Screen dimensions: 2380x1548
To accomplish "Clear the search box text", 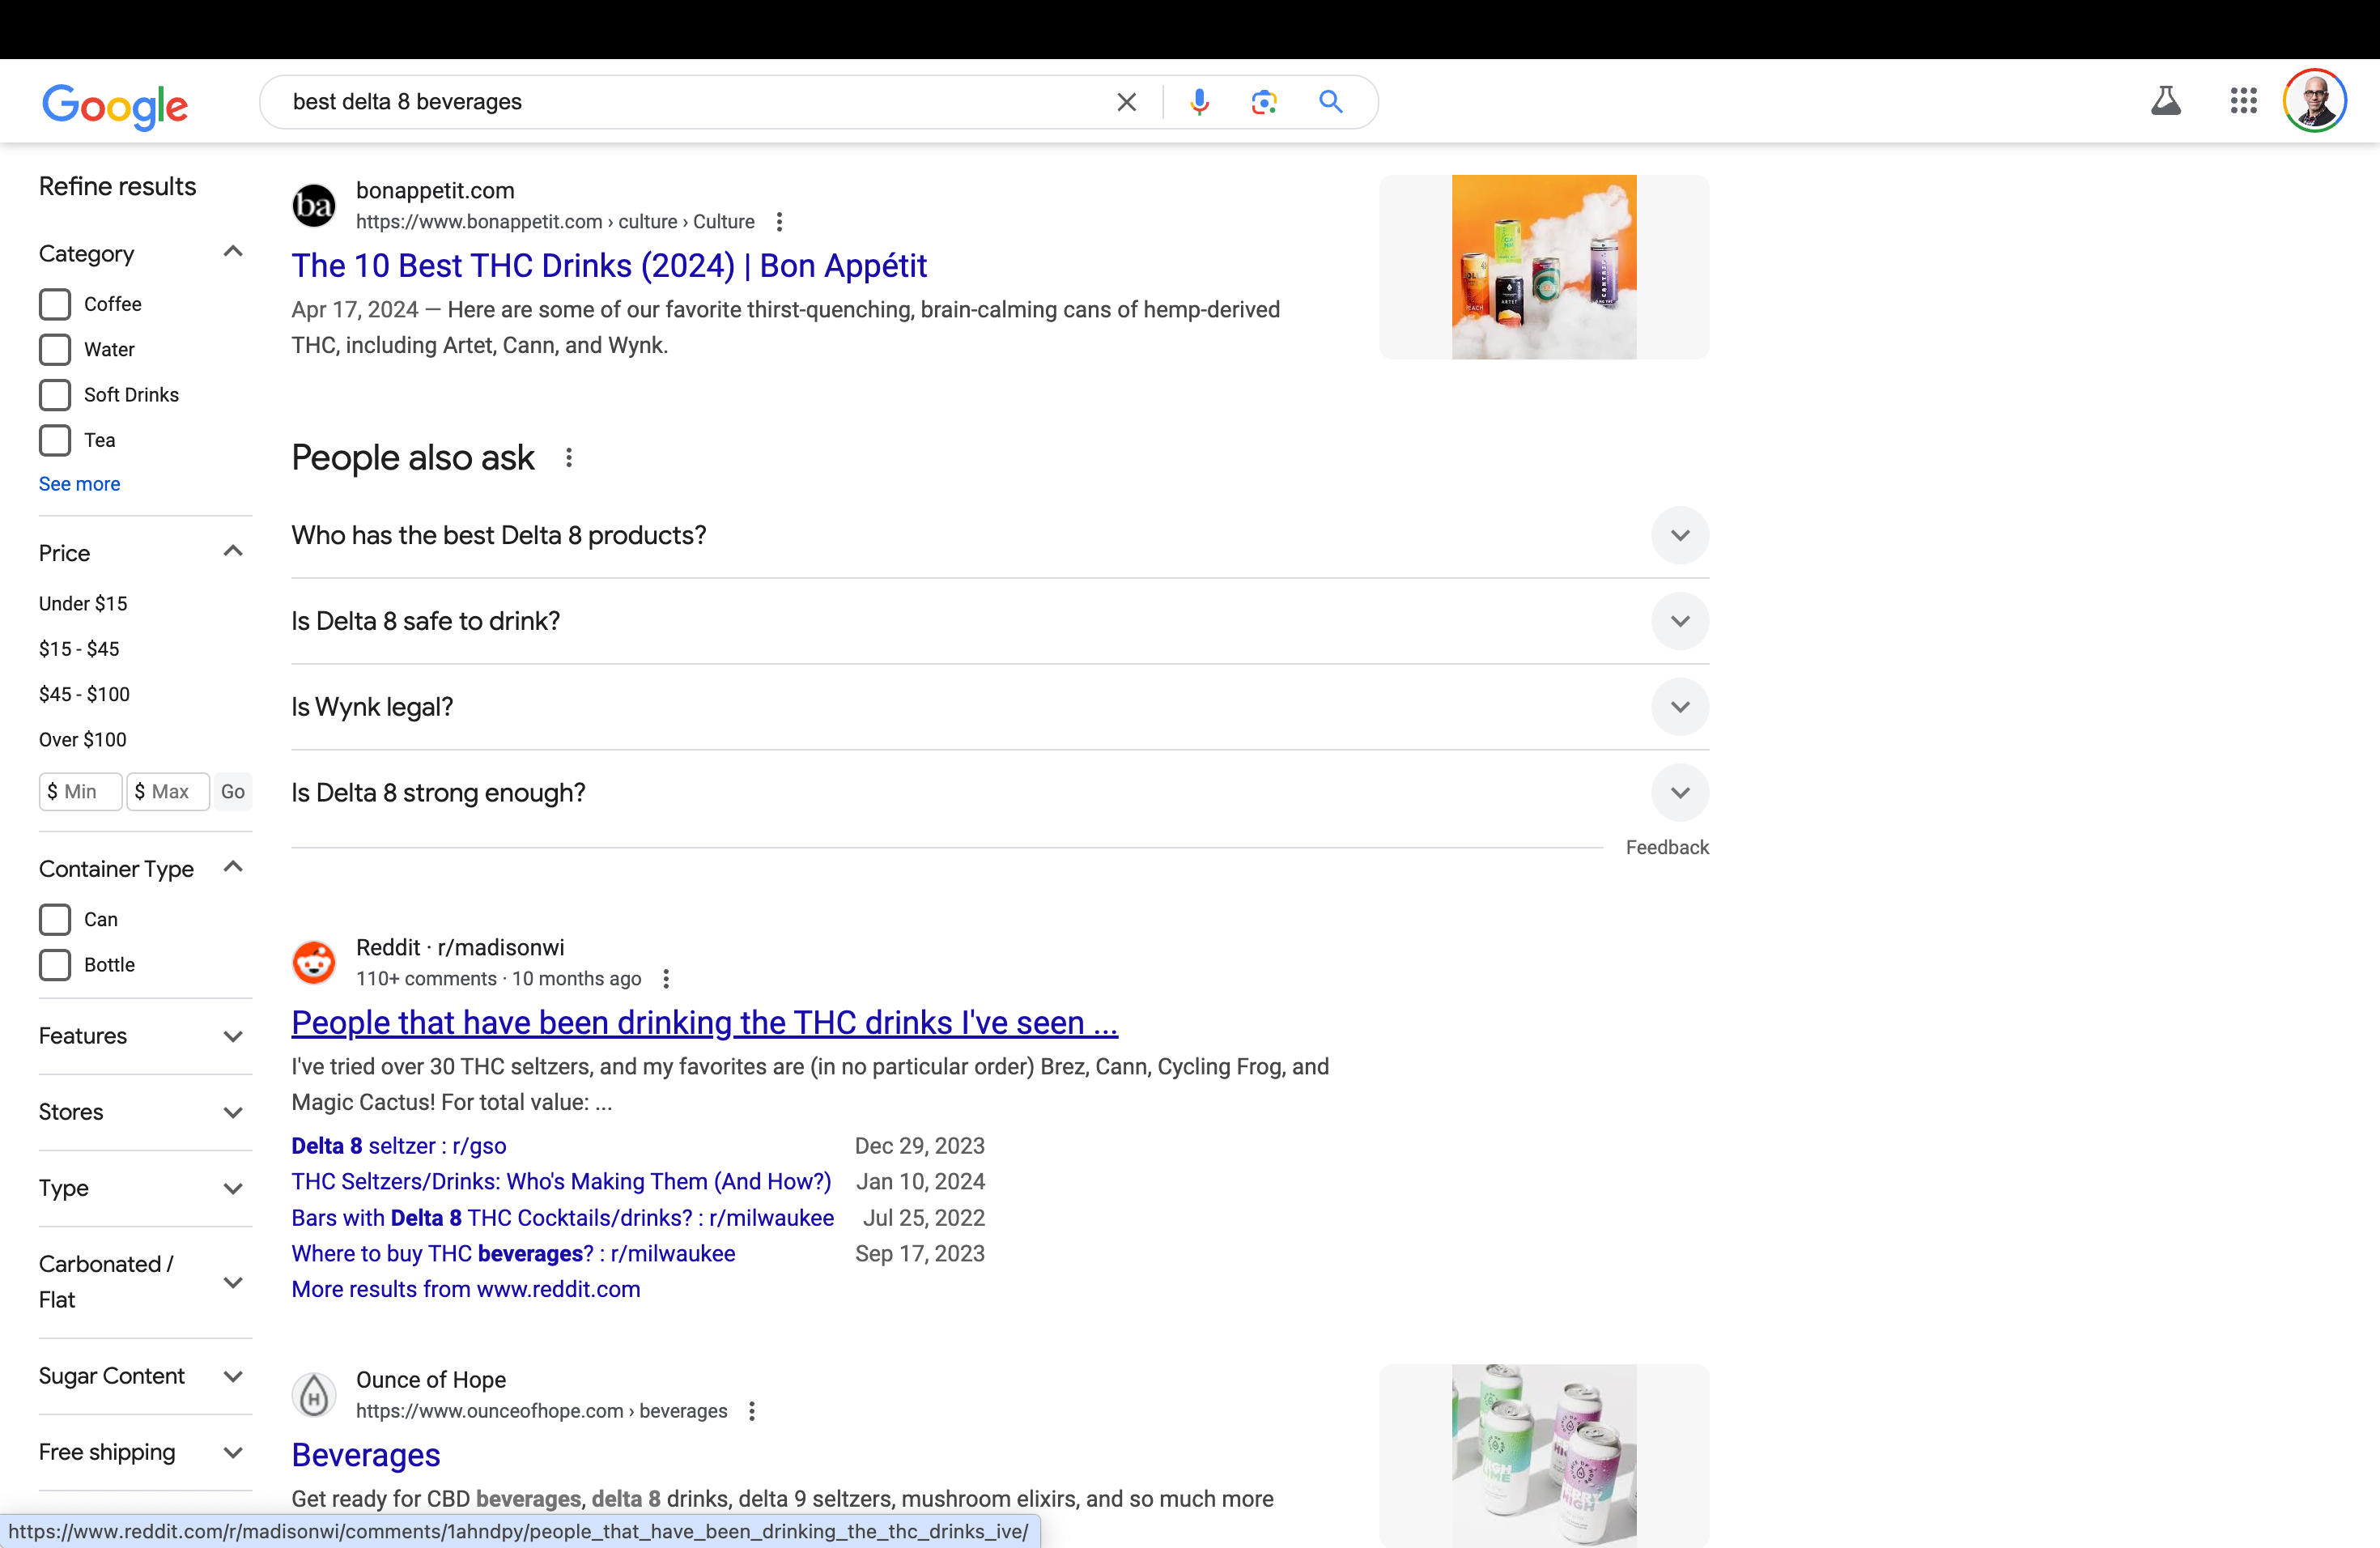I will pyautogui.click(x=1126, y=102).
